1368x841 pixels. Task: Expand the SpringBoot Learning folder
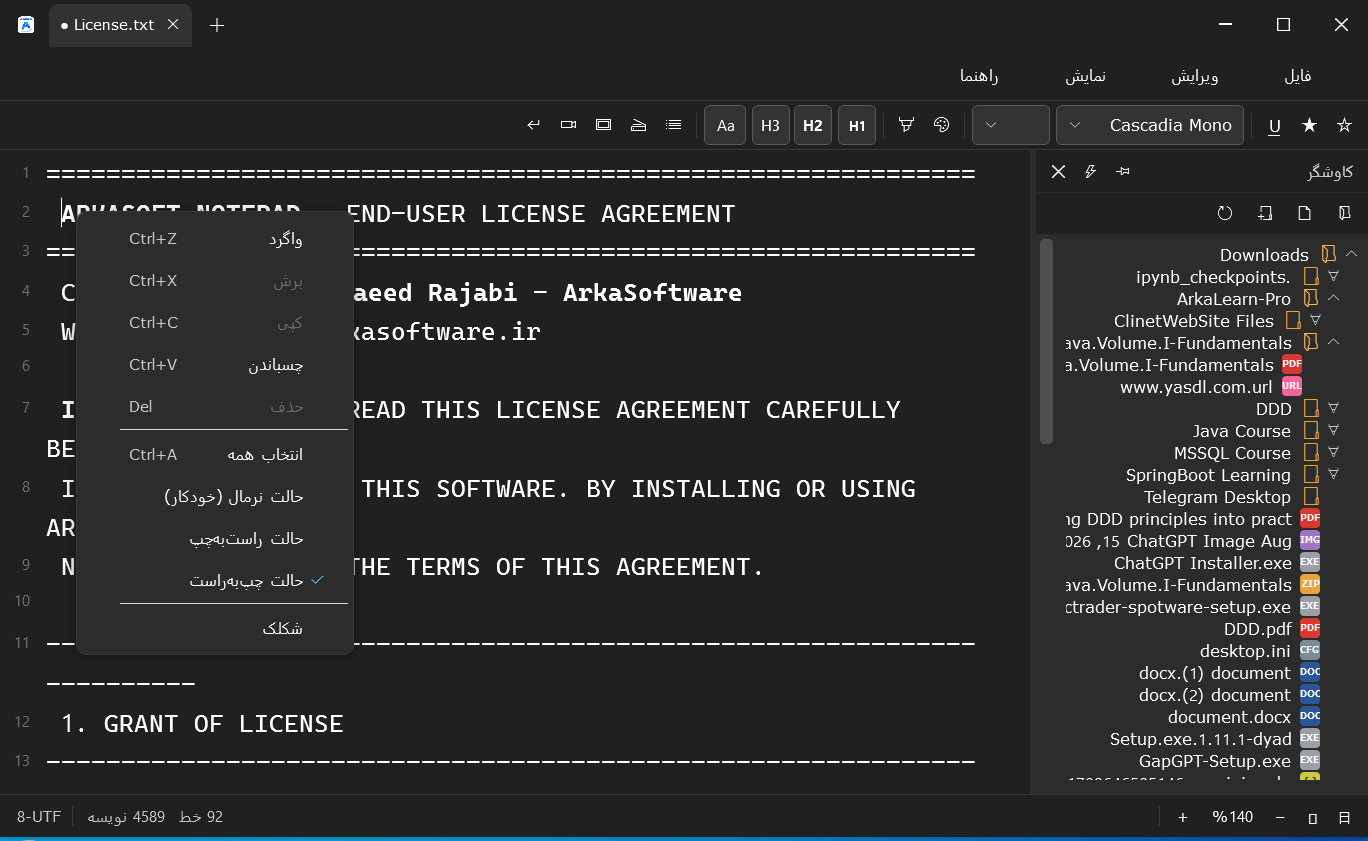(x=1334, y=475)
